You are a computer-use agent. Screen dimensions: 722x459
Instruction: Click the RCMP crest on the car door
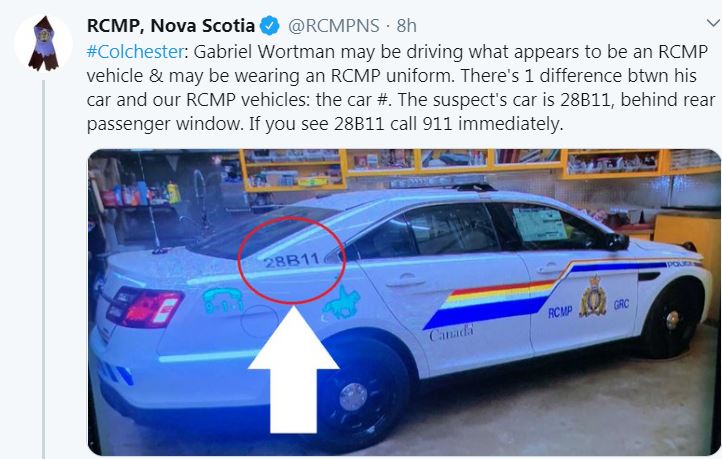tap(592, 296)
